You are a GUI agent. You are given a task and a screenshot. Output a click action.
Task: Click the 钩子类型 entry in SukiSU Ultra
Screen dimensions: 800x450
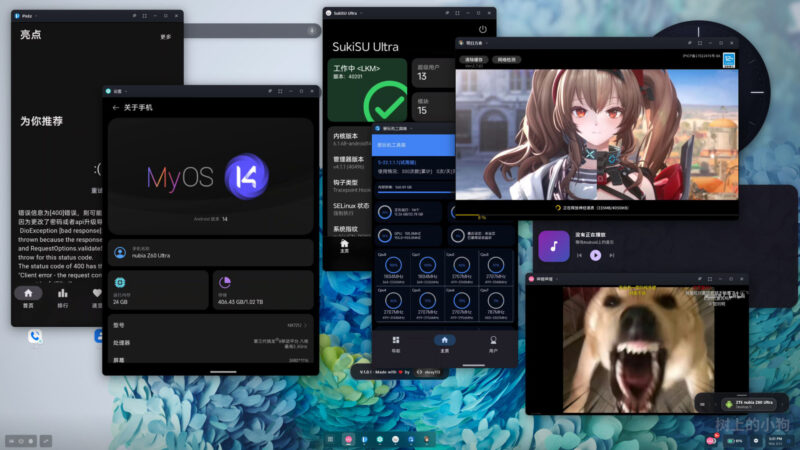click(x=352, y=186)
